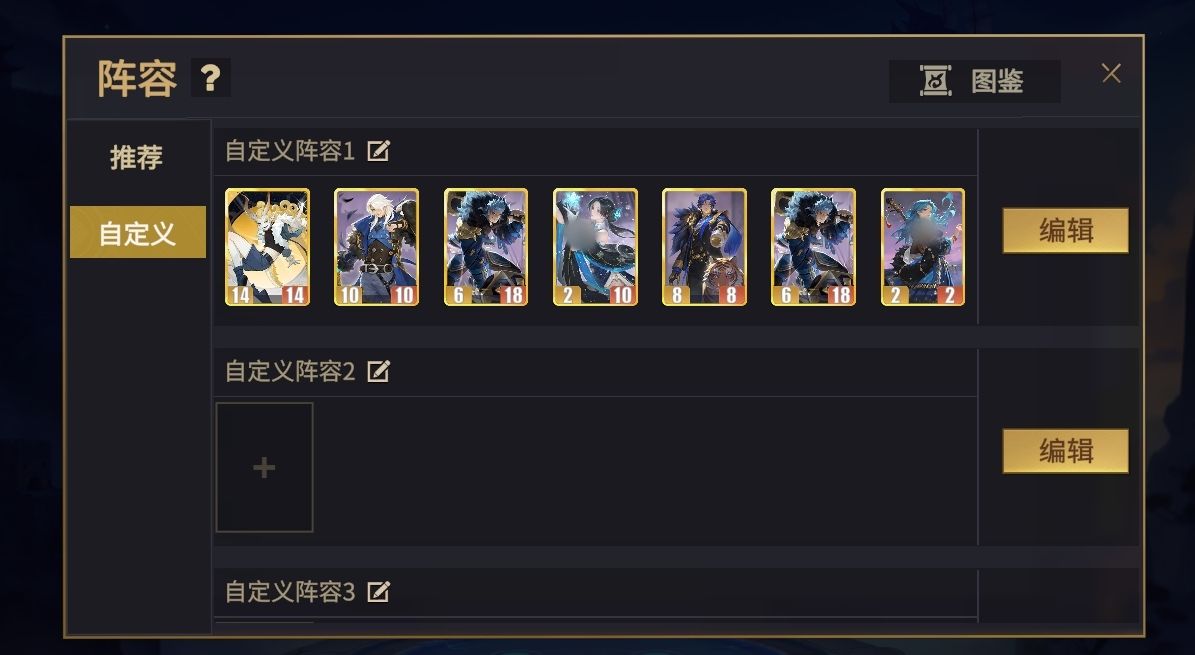The width and height of the screenshot is (1195, 655).
Task: Click the 自定义阵容1 lineup title
Action: (x=290, y=151)
